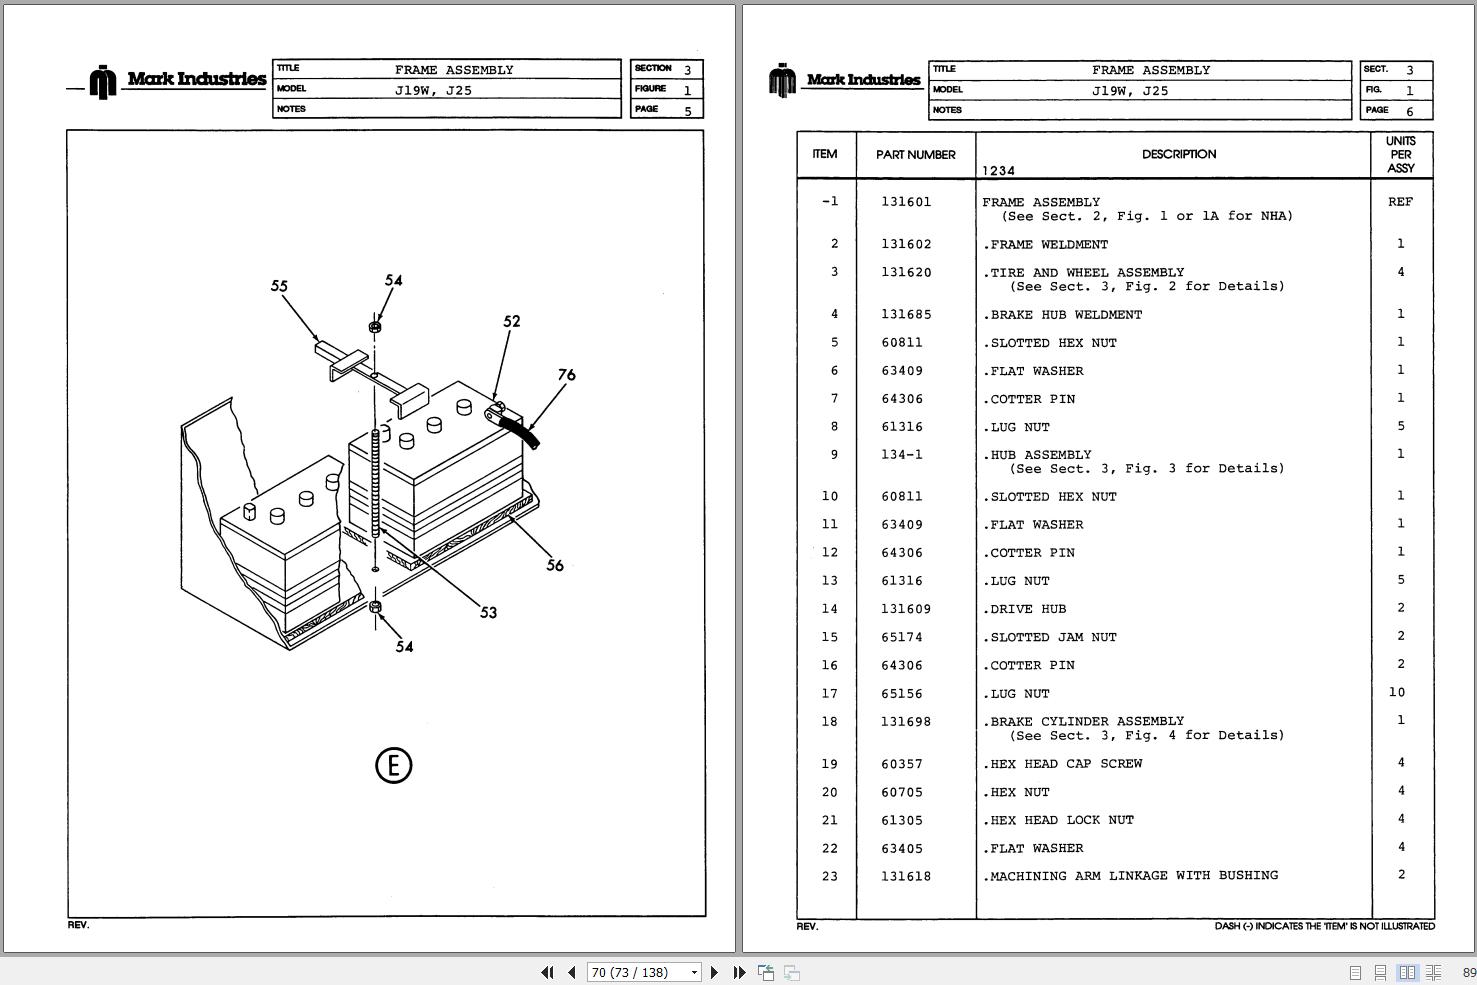Click callout number 55 in the diagram
This screenshot has width=1477, height=985.
tap(279, 286)
